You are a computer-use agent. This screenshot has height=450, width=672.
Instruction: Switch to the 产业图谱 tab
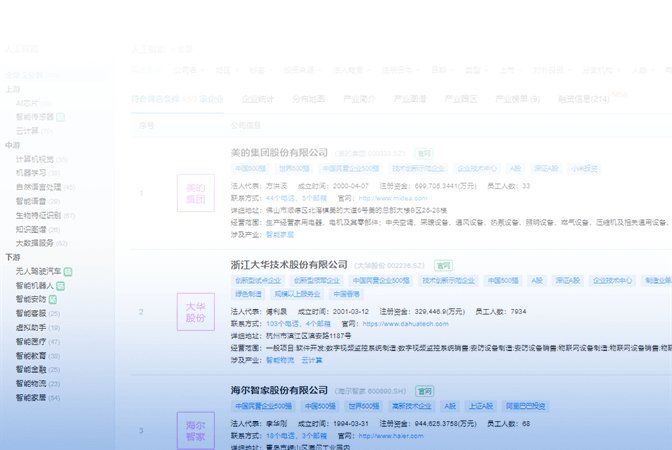click(410, 99)
